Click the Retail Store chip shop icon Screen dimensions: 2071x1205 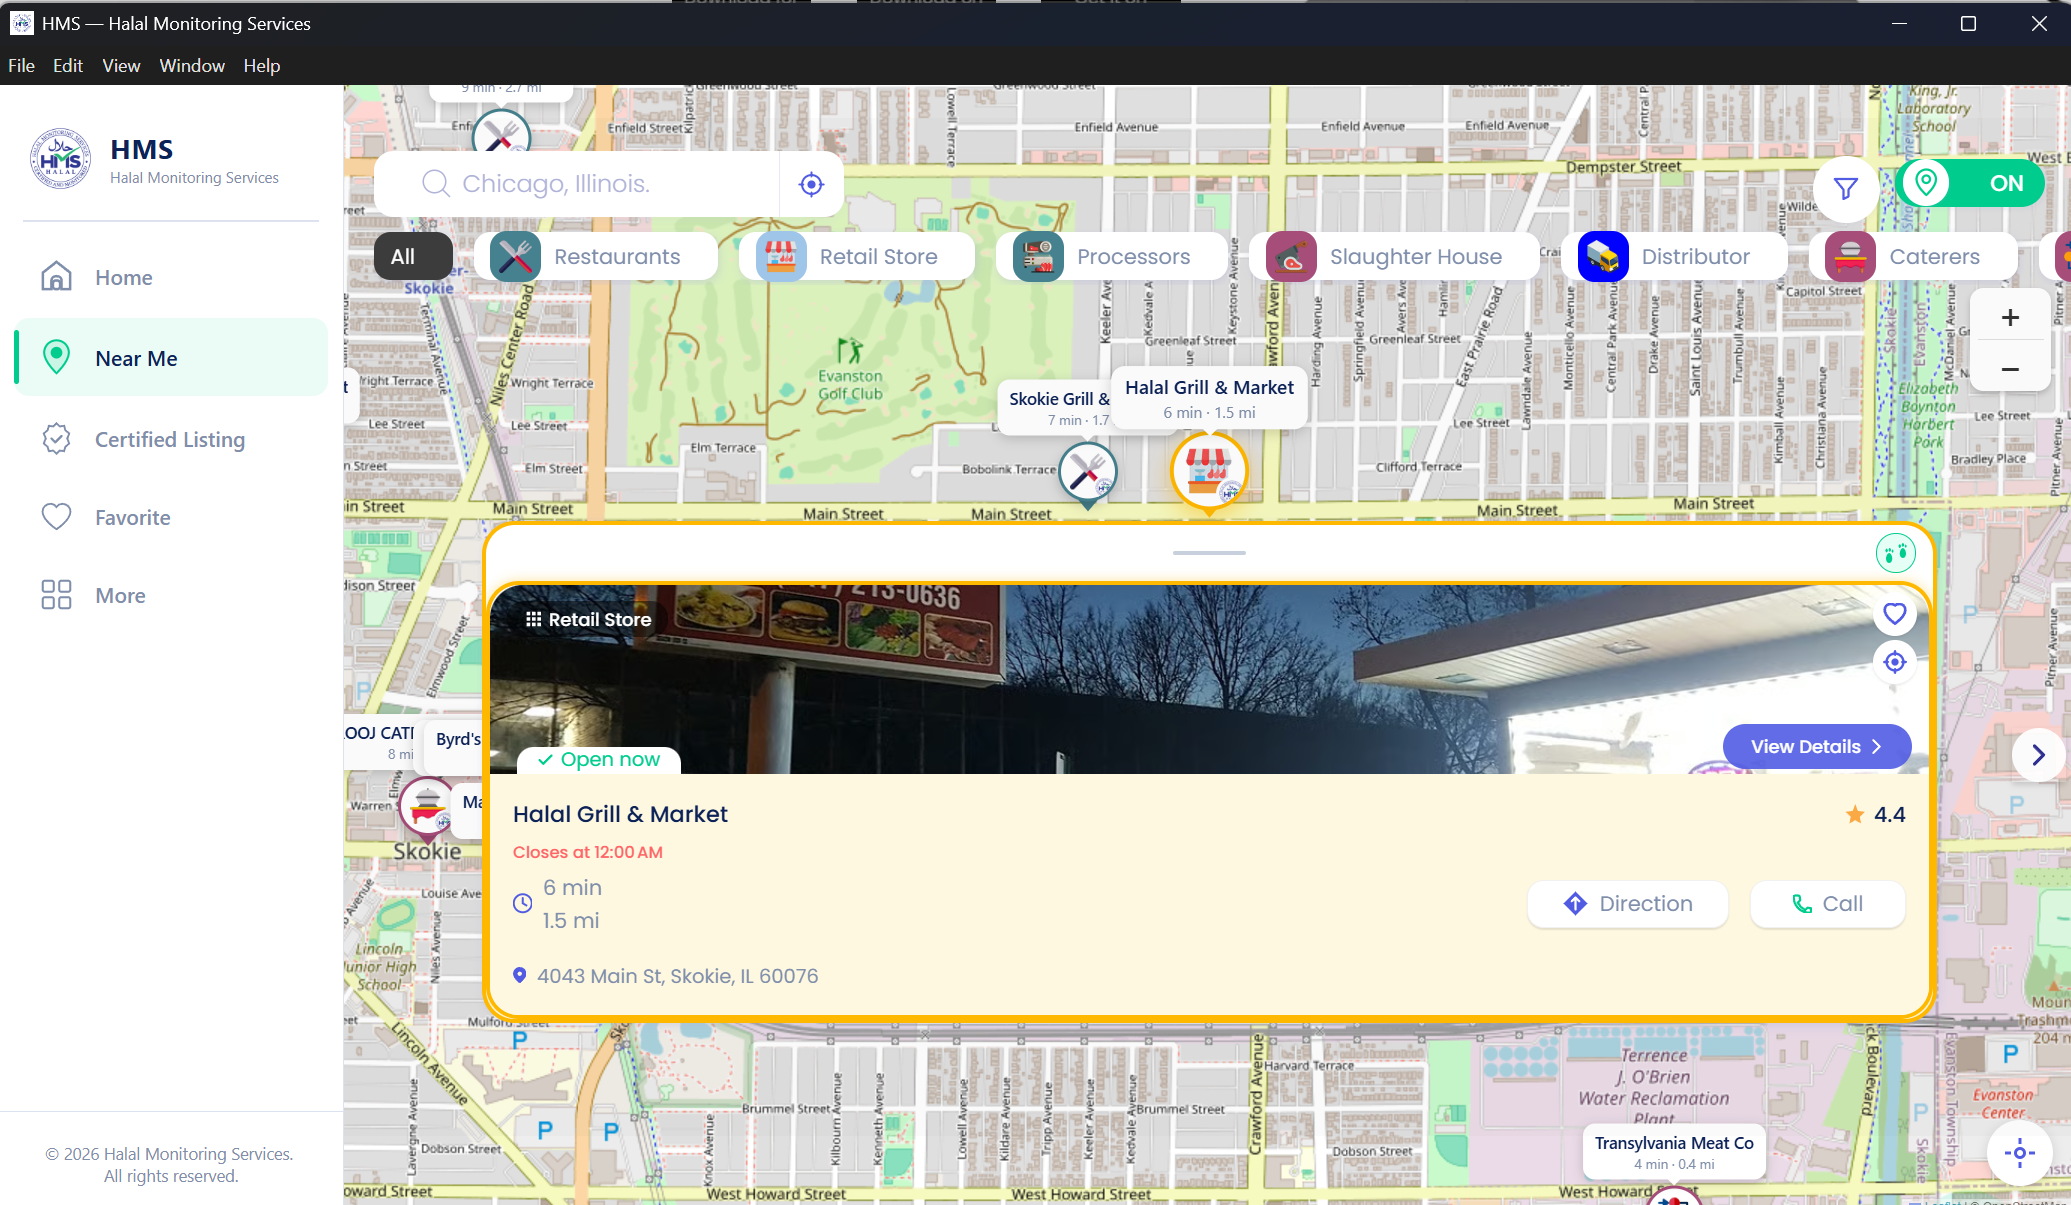(780, 257)
